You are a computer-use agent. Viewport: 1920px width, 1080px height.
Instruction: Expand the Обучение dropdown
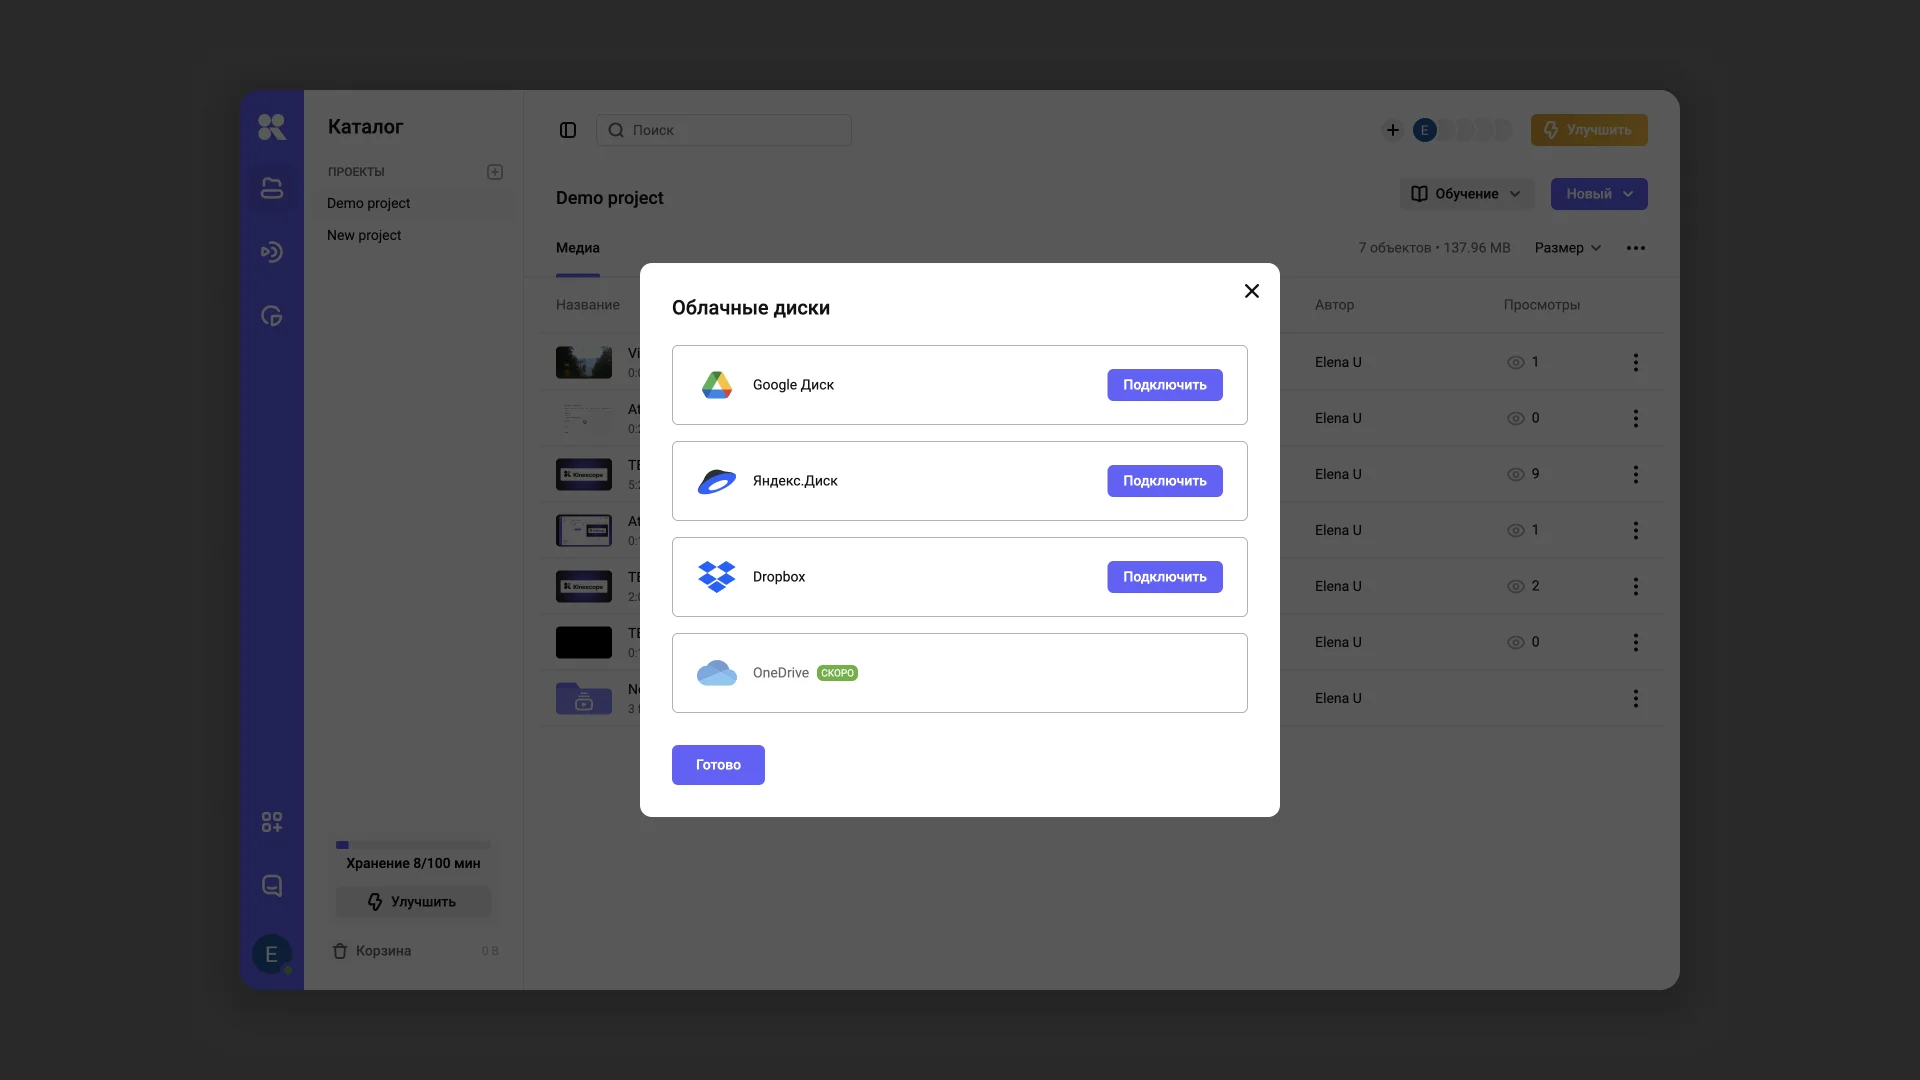tap(1466, 194)
